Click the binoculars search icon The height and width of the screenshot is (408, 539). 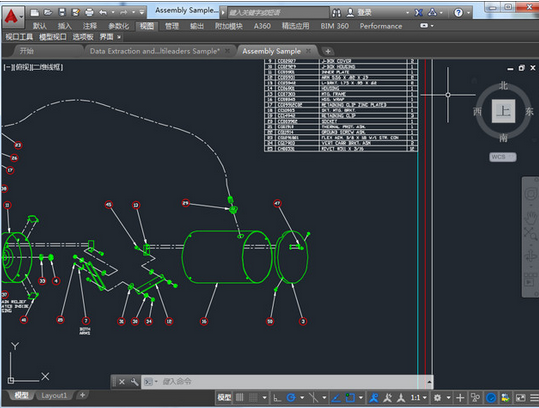coord(337,13)
